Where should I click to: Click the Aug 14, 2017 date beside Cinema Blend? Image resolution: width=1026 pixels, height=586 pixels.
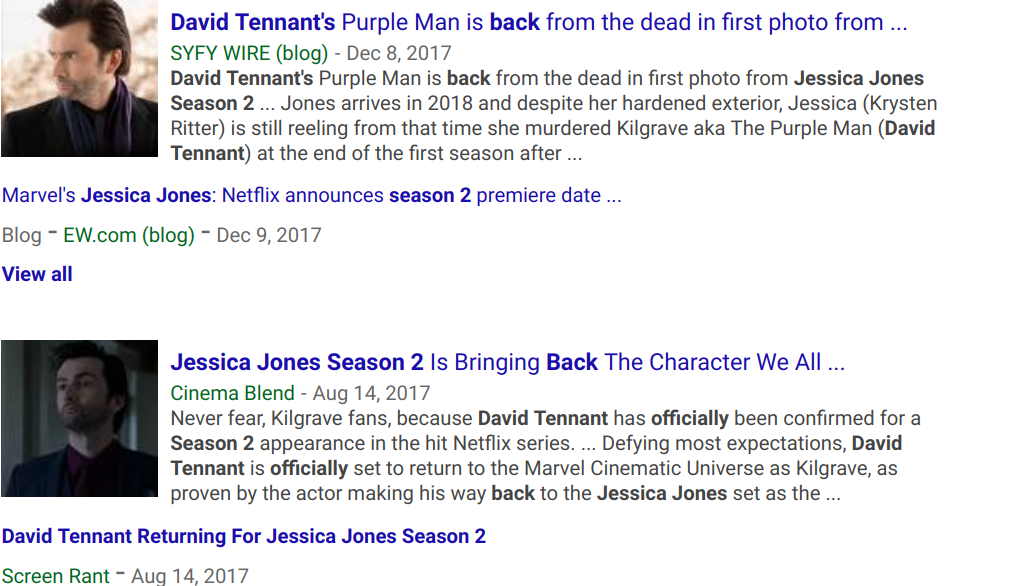tap(370, 393)
